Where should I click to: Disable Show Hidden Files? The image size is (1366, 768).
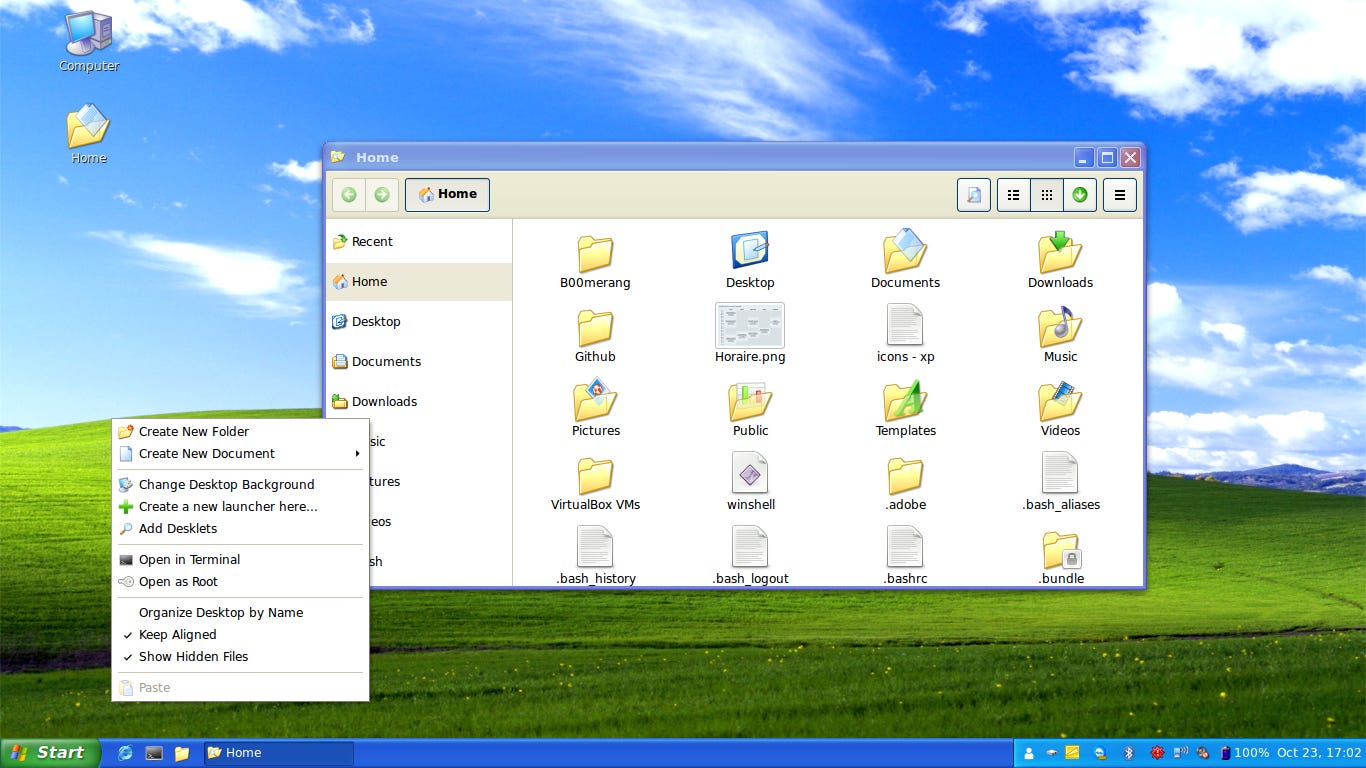click(x=192, y=657)
